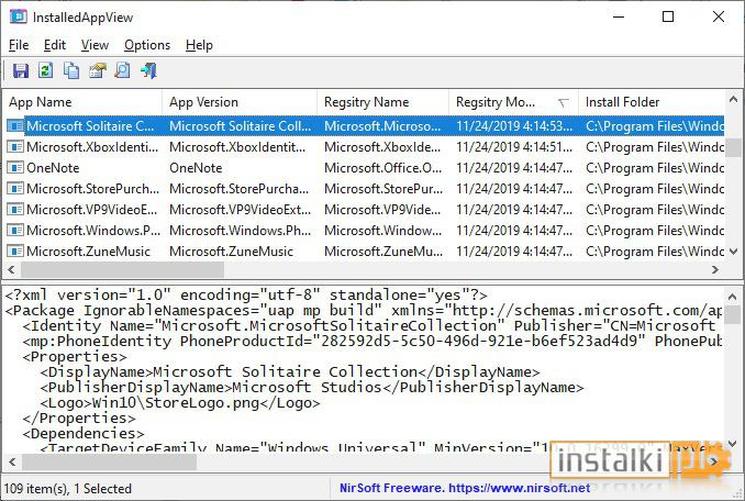
Task: Click the Find magnifier toolbar icon
Action: click(123, 71)
